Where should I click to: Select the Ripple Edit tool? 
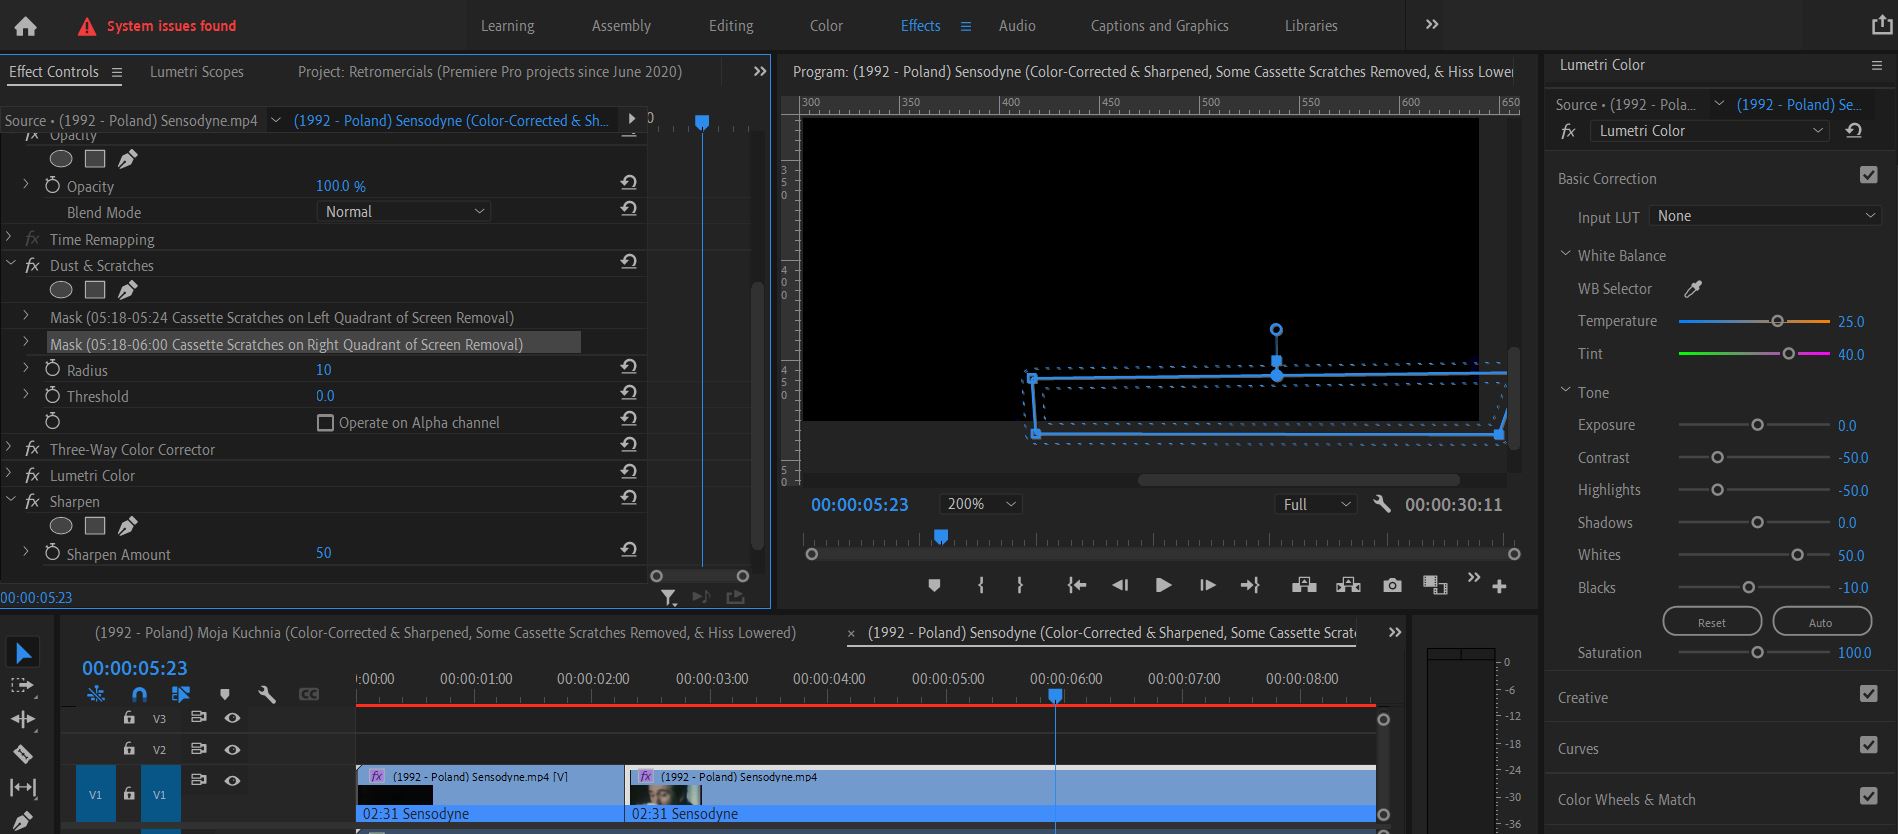pos(23,720)
